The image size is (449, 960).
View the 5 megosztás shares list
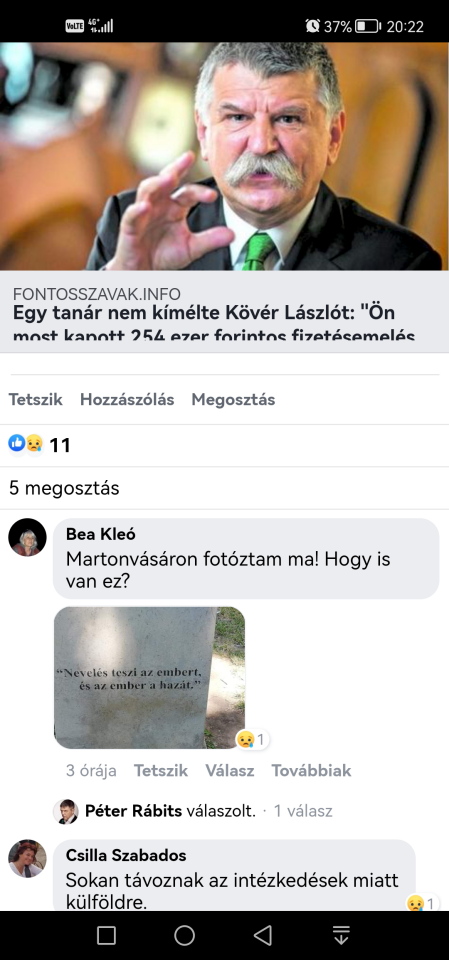pos(64,488)
